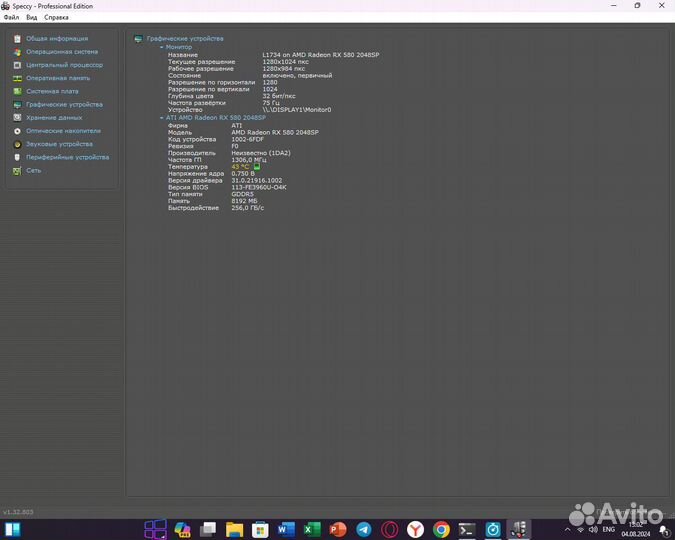The height and width of the screenshot is (540, 675).
Task: Select the Хранение данных icon
Action: pyautogui.click(x=17, y=118)
